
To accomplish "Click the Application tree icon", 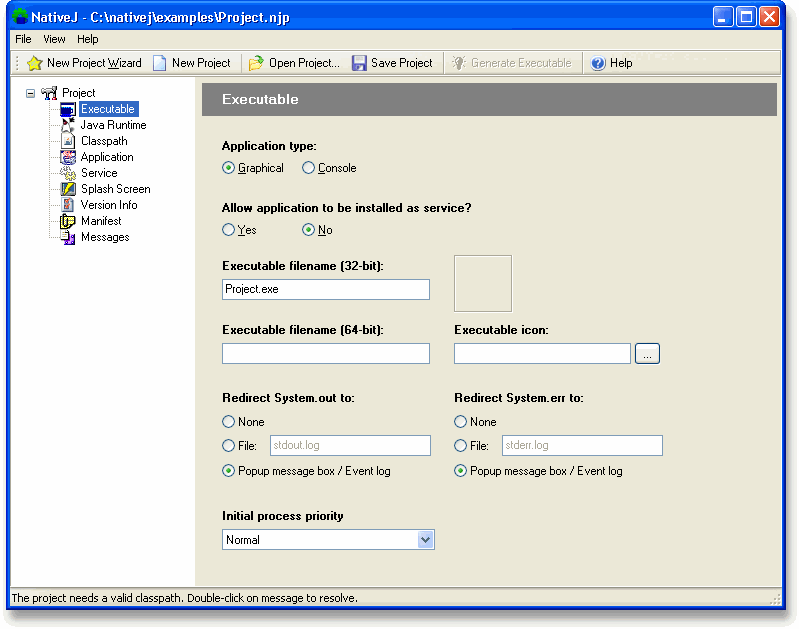I will (68, 157).
